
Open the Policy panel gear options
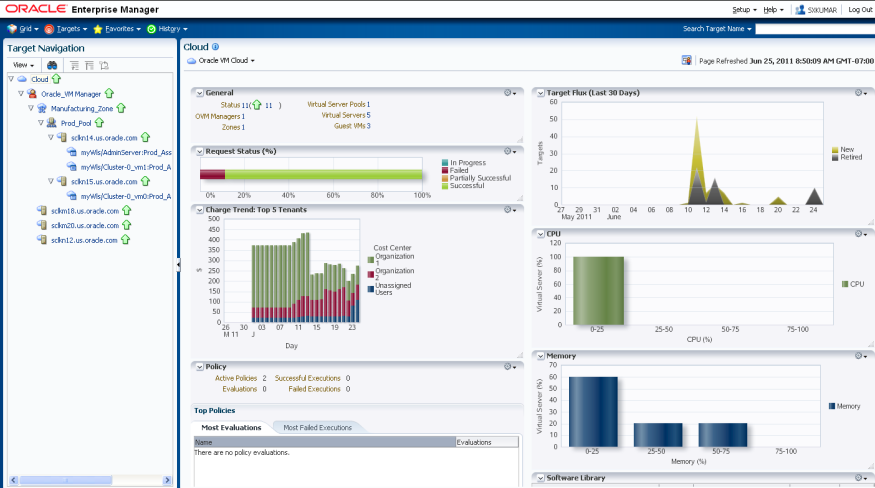pyautogui.click(x=509, y=367)
